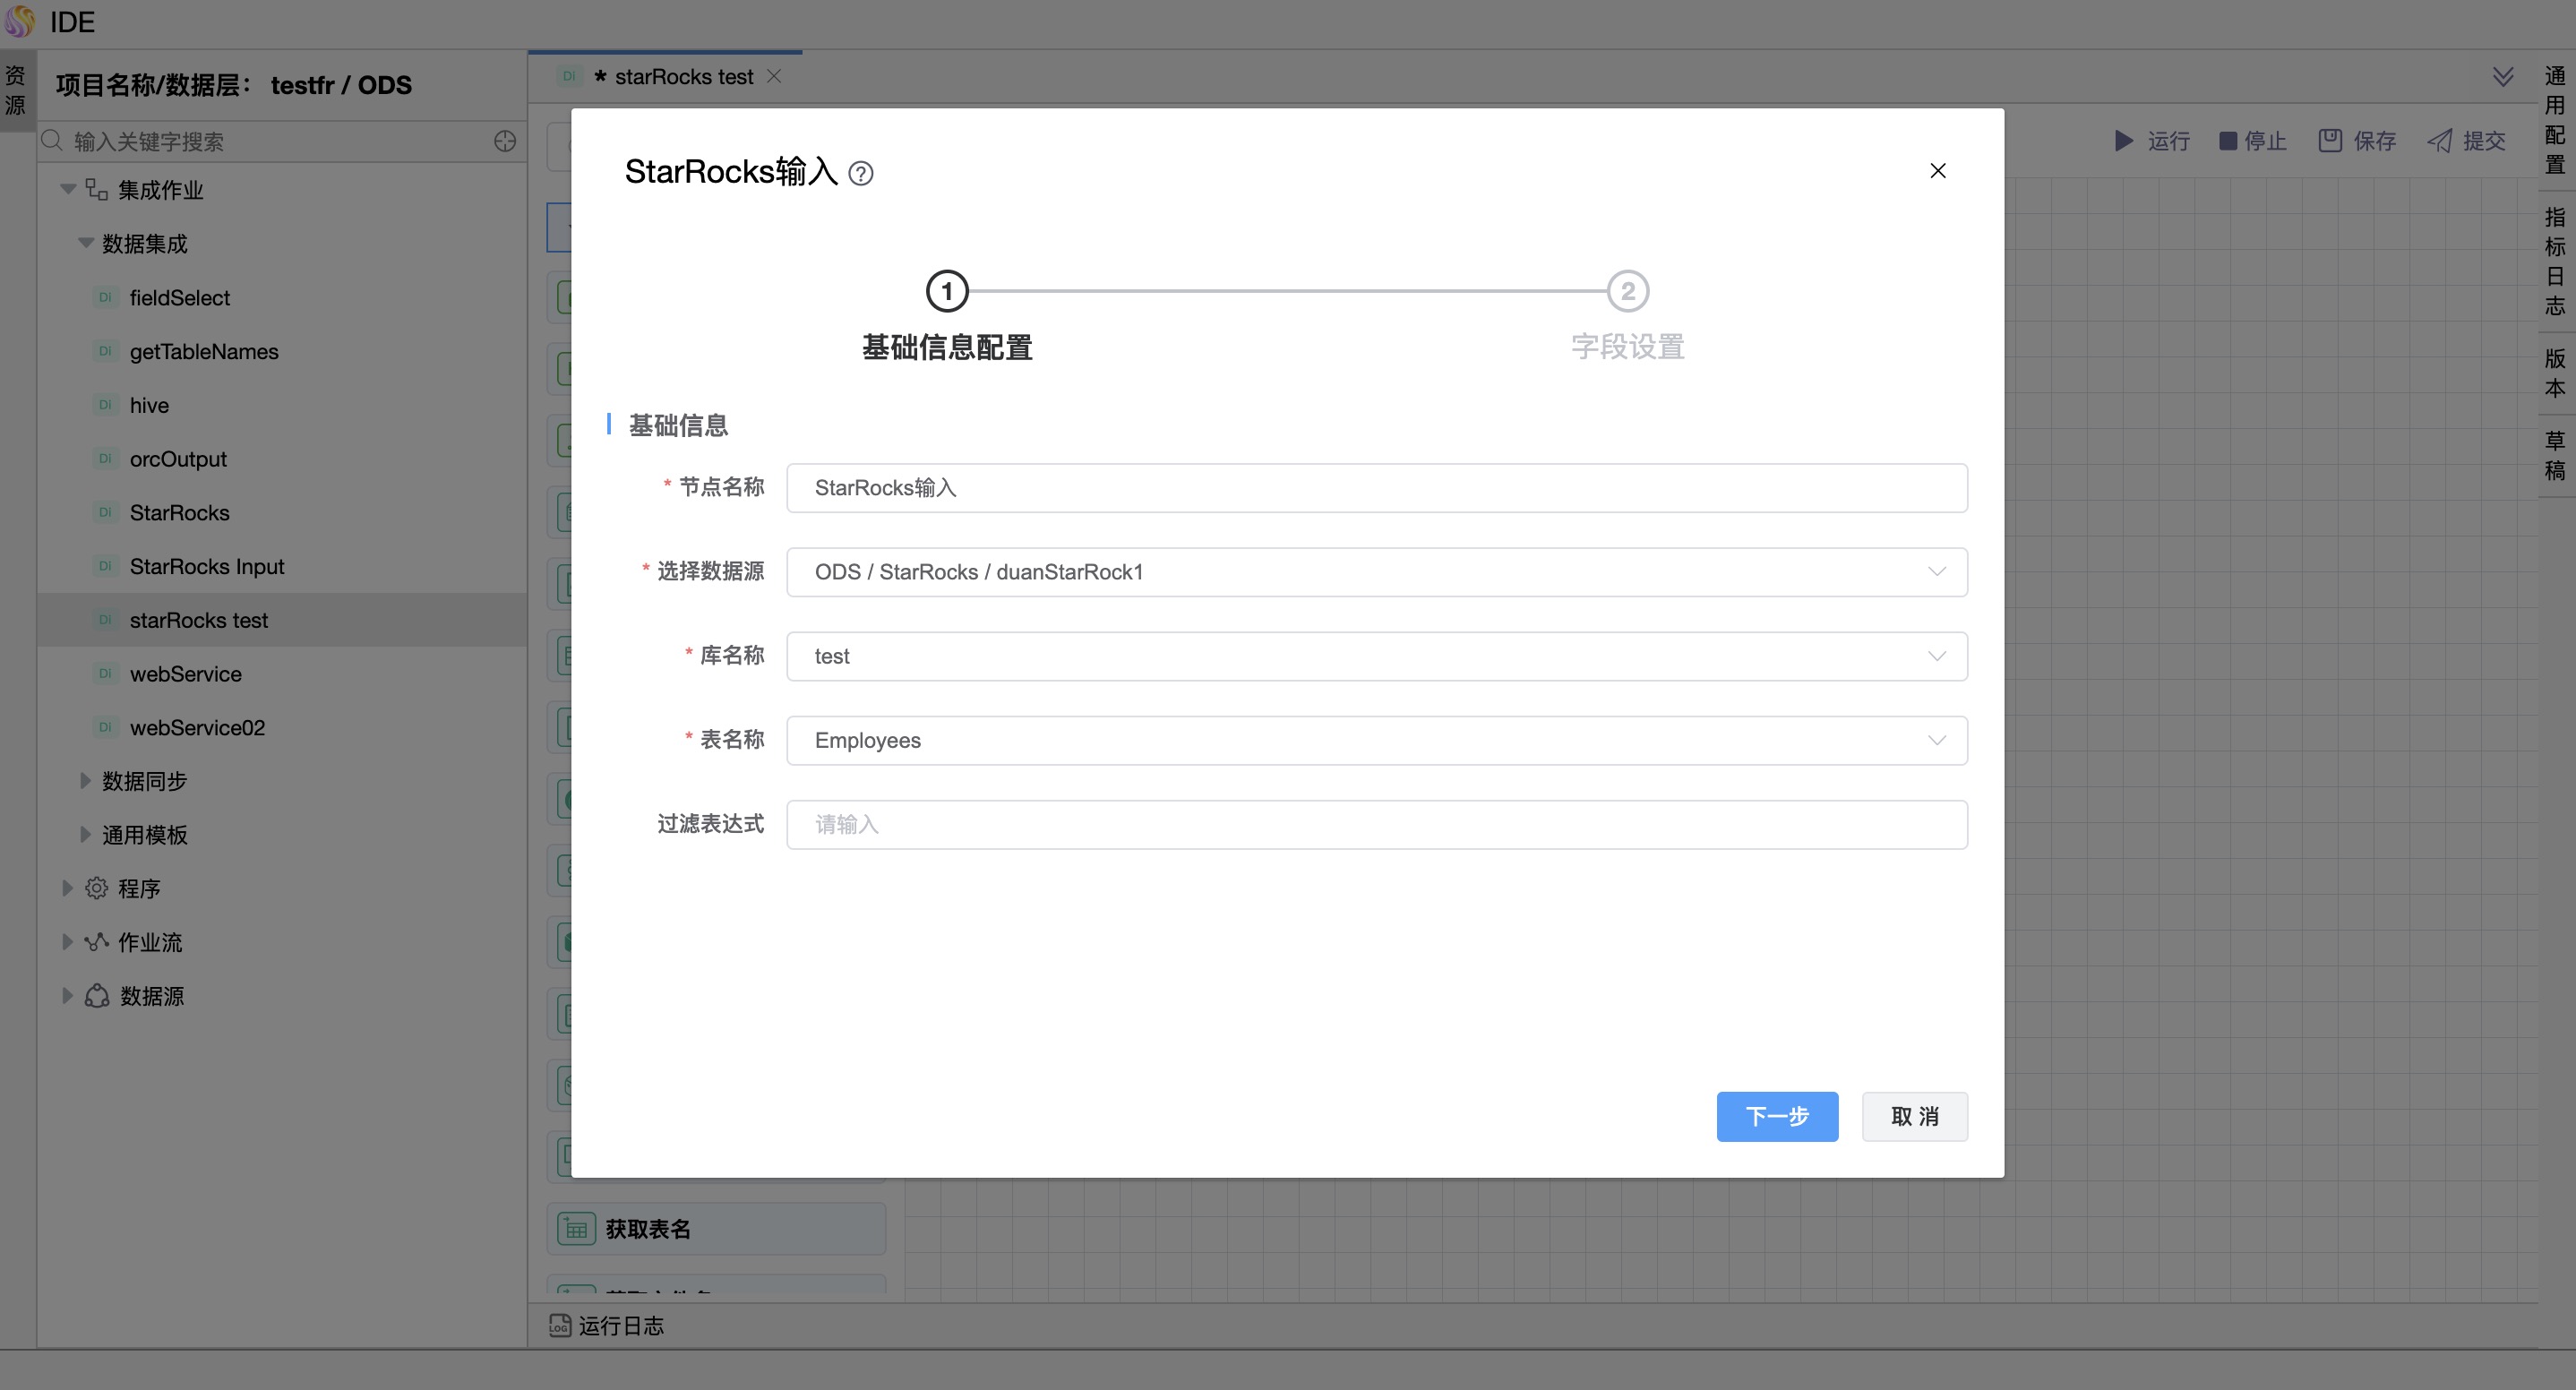Click the 过滤表达式 input field
The width and height of the screenshot is (2576, 1390).
[1376, 825]
